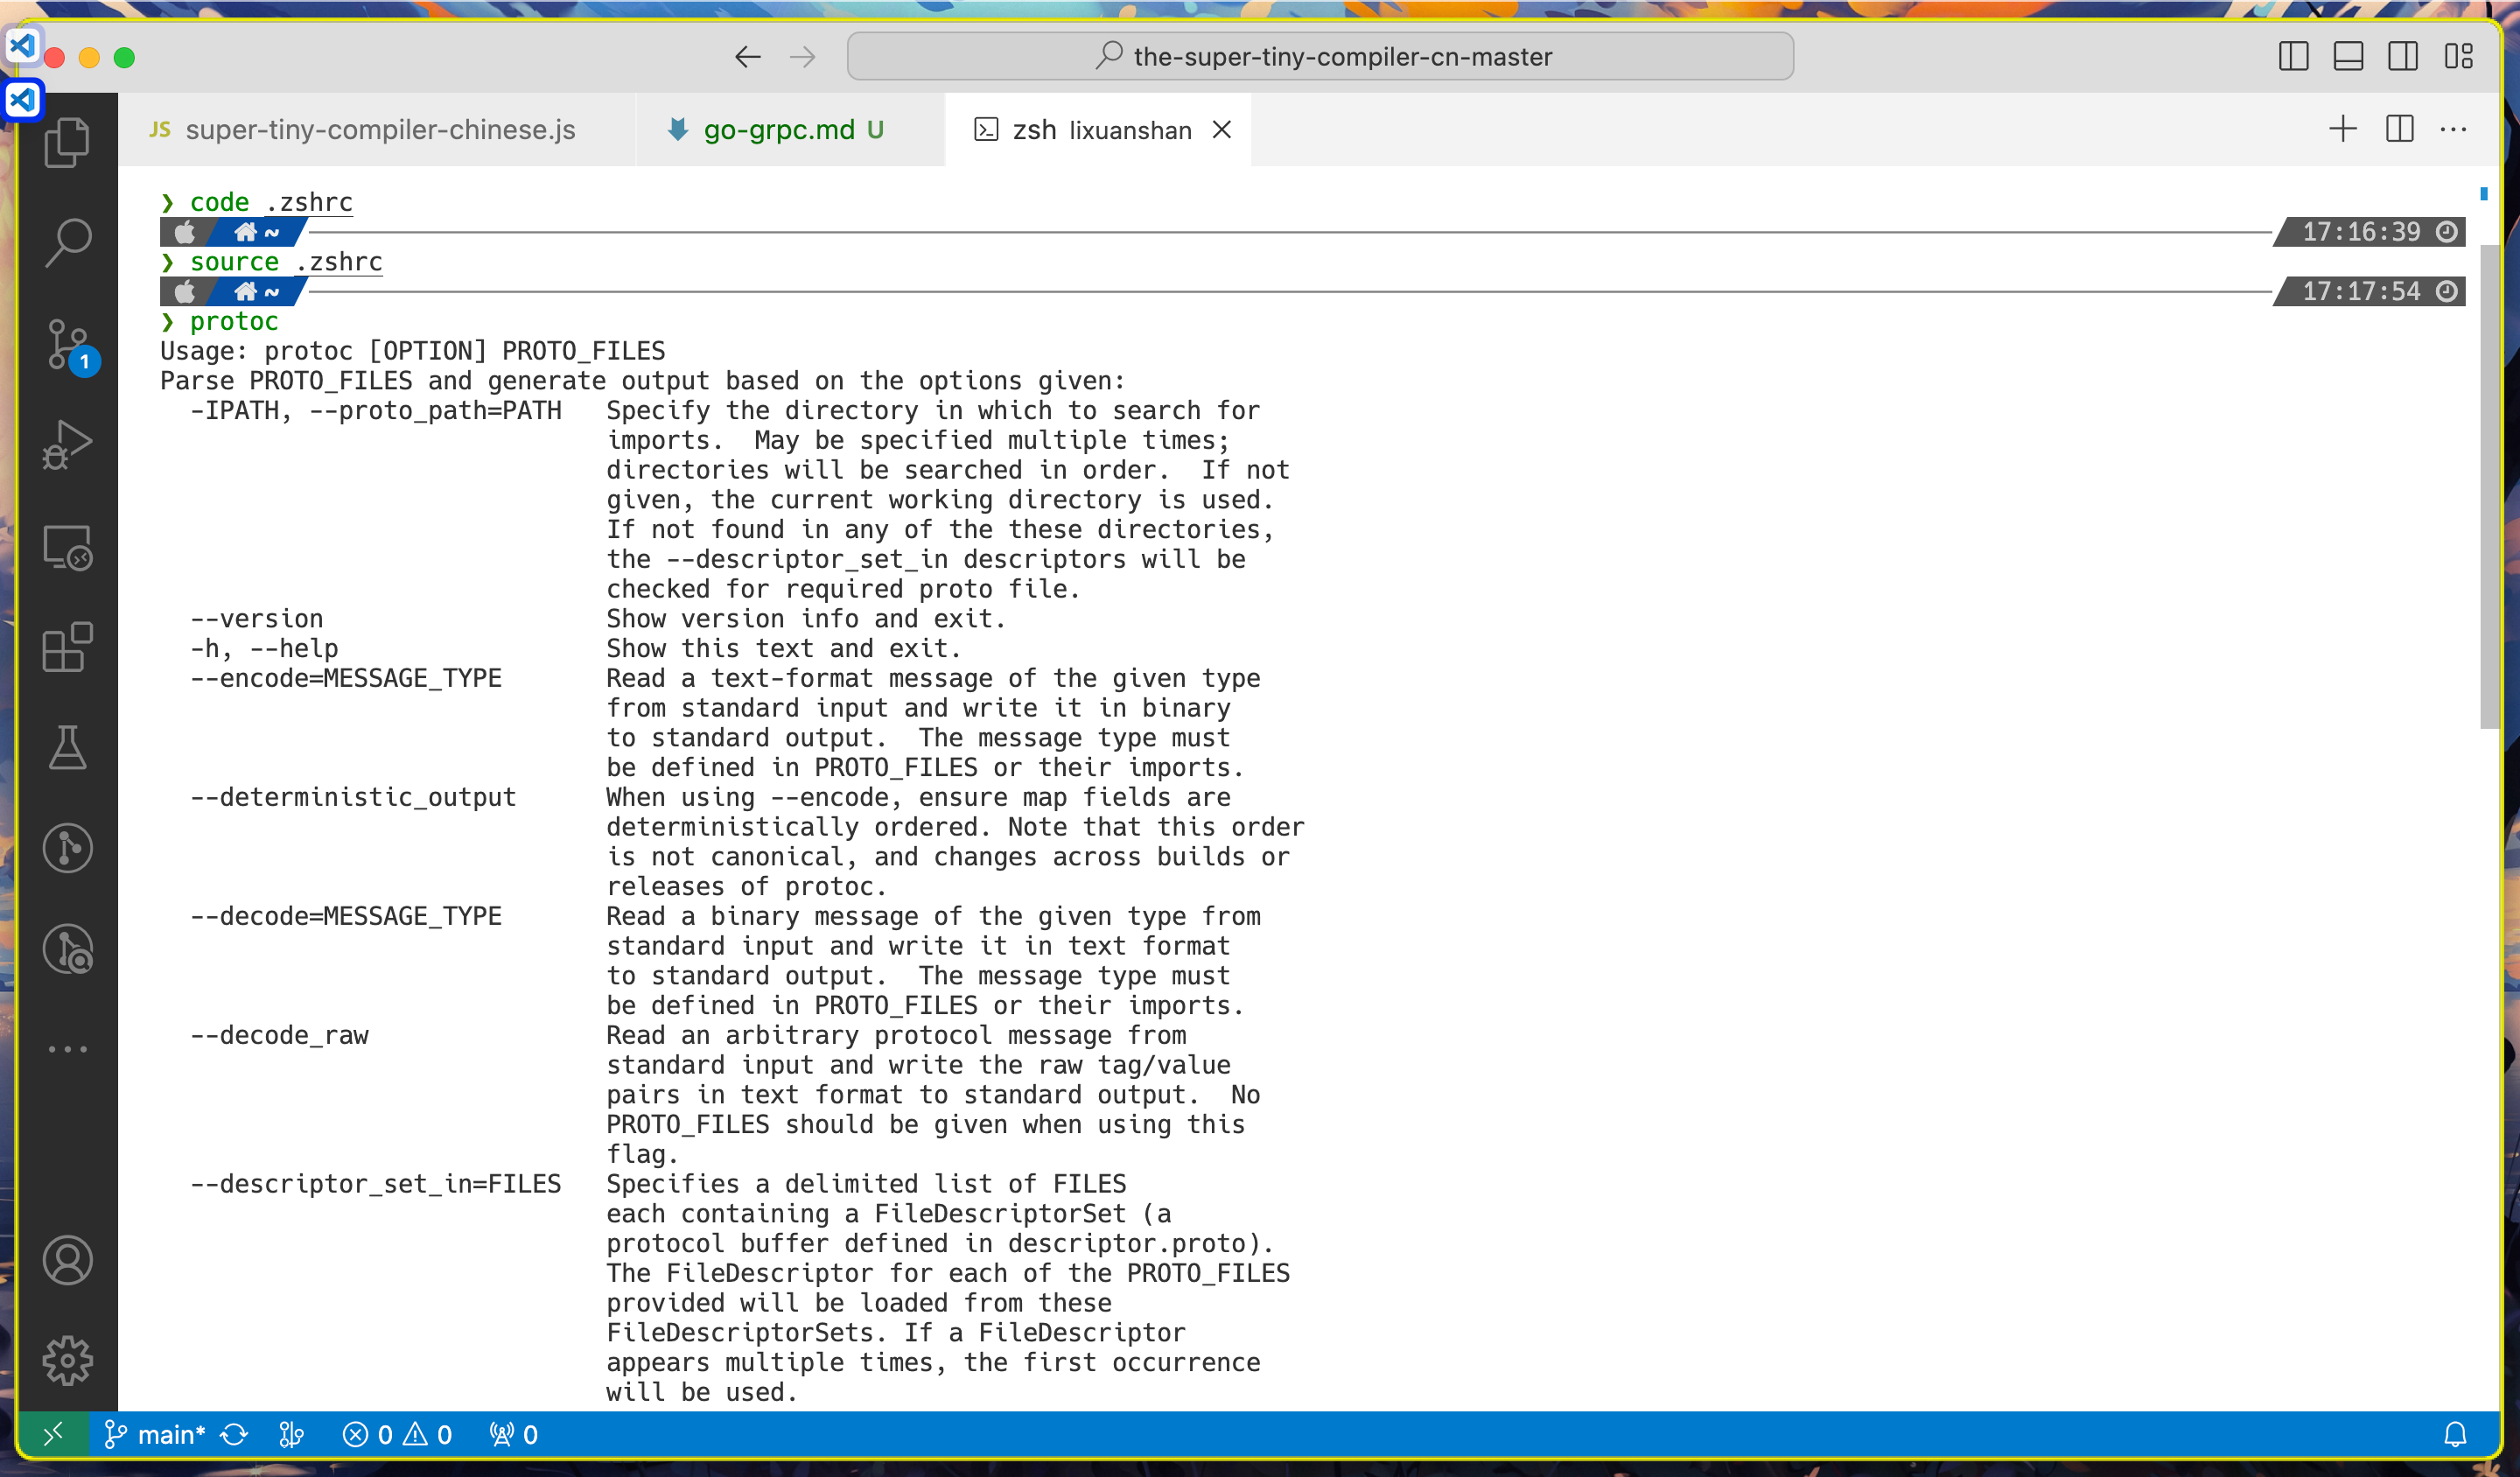Go back using the left arrow
Screen dimensions: 2520x1477
[747, 57]
